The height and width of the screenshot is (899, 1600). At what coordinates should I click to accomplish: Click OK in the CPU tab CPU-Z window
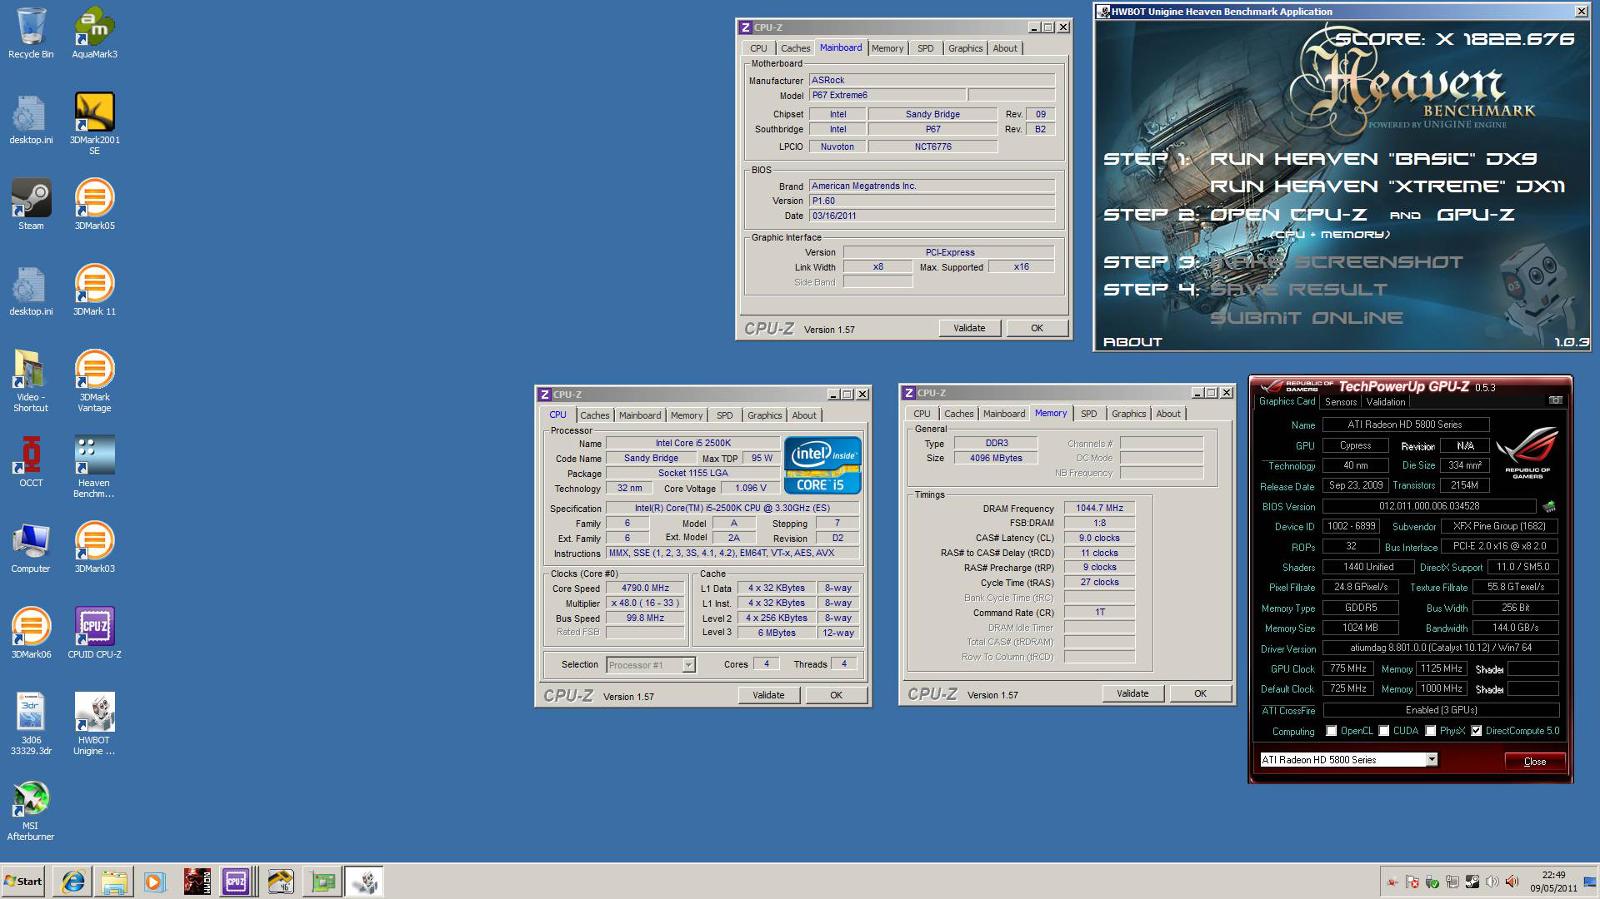pyautogui.click(x=836, y=695)
